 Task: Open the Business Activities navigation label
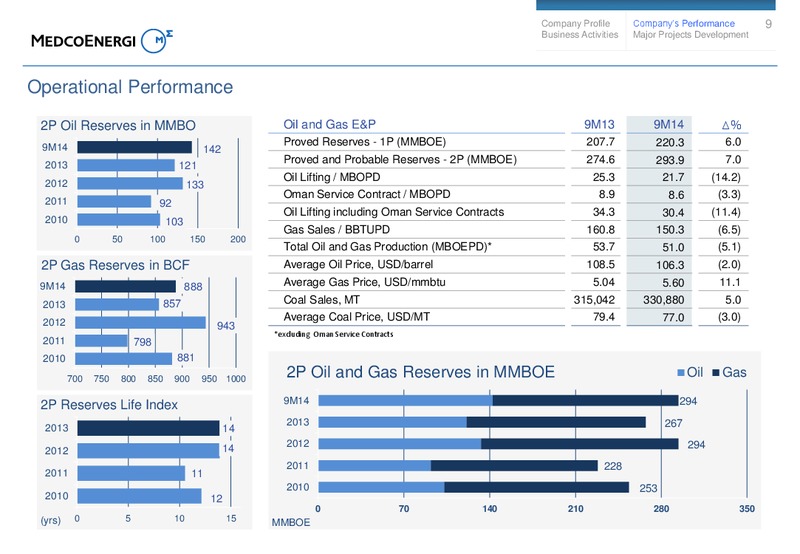(579, 35)
